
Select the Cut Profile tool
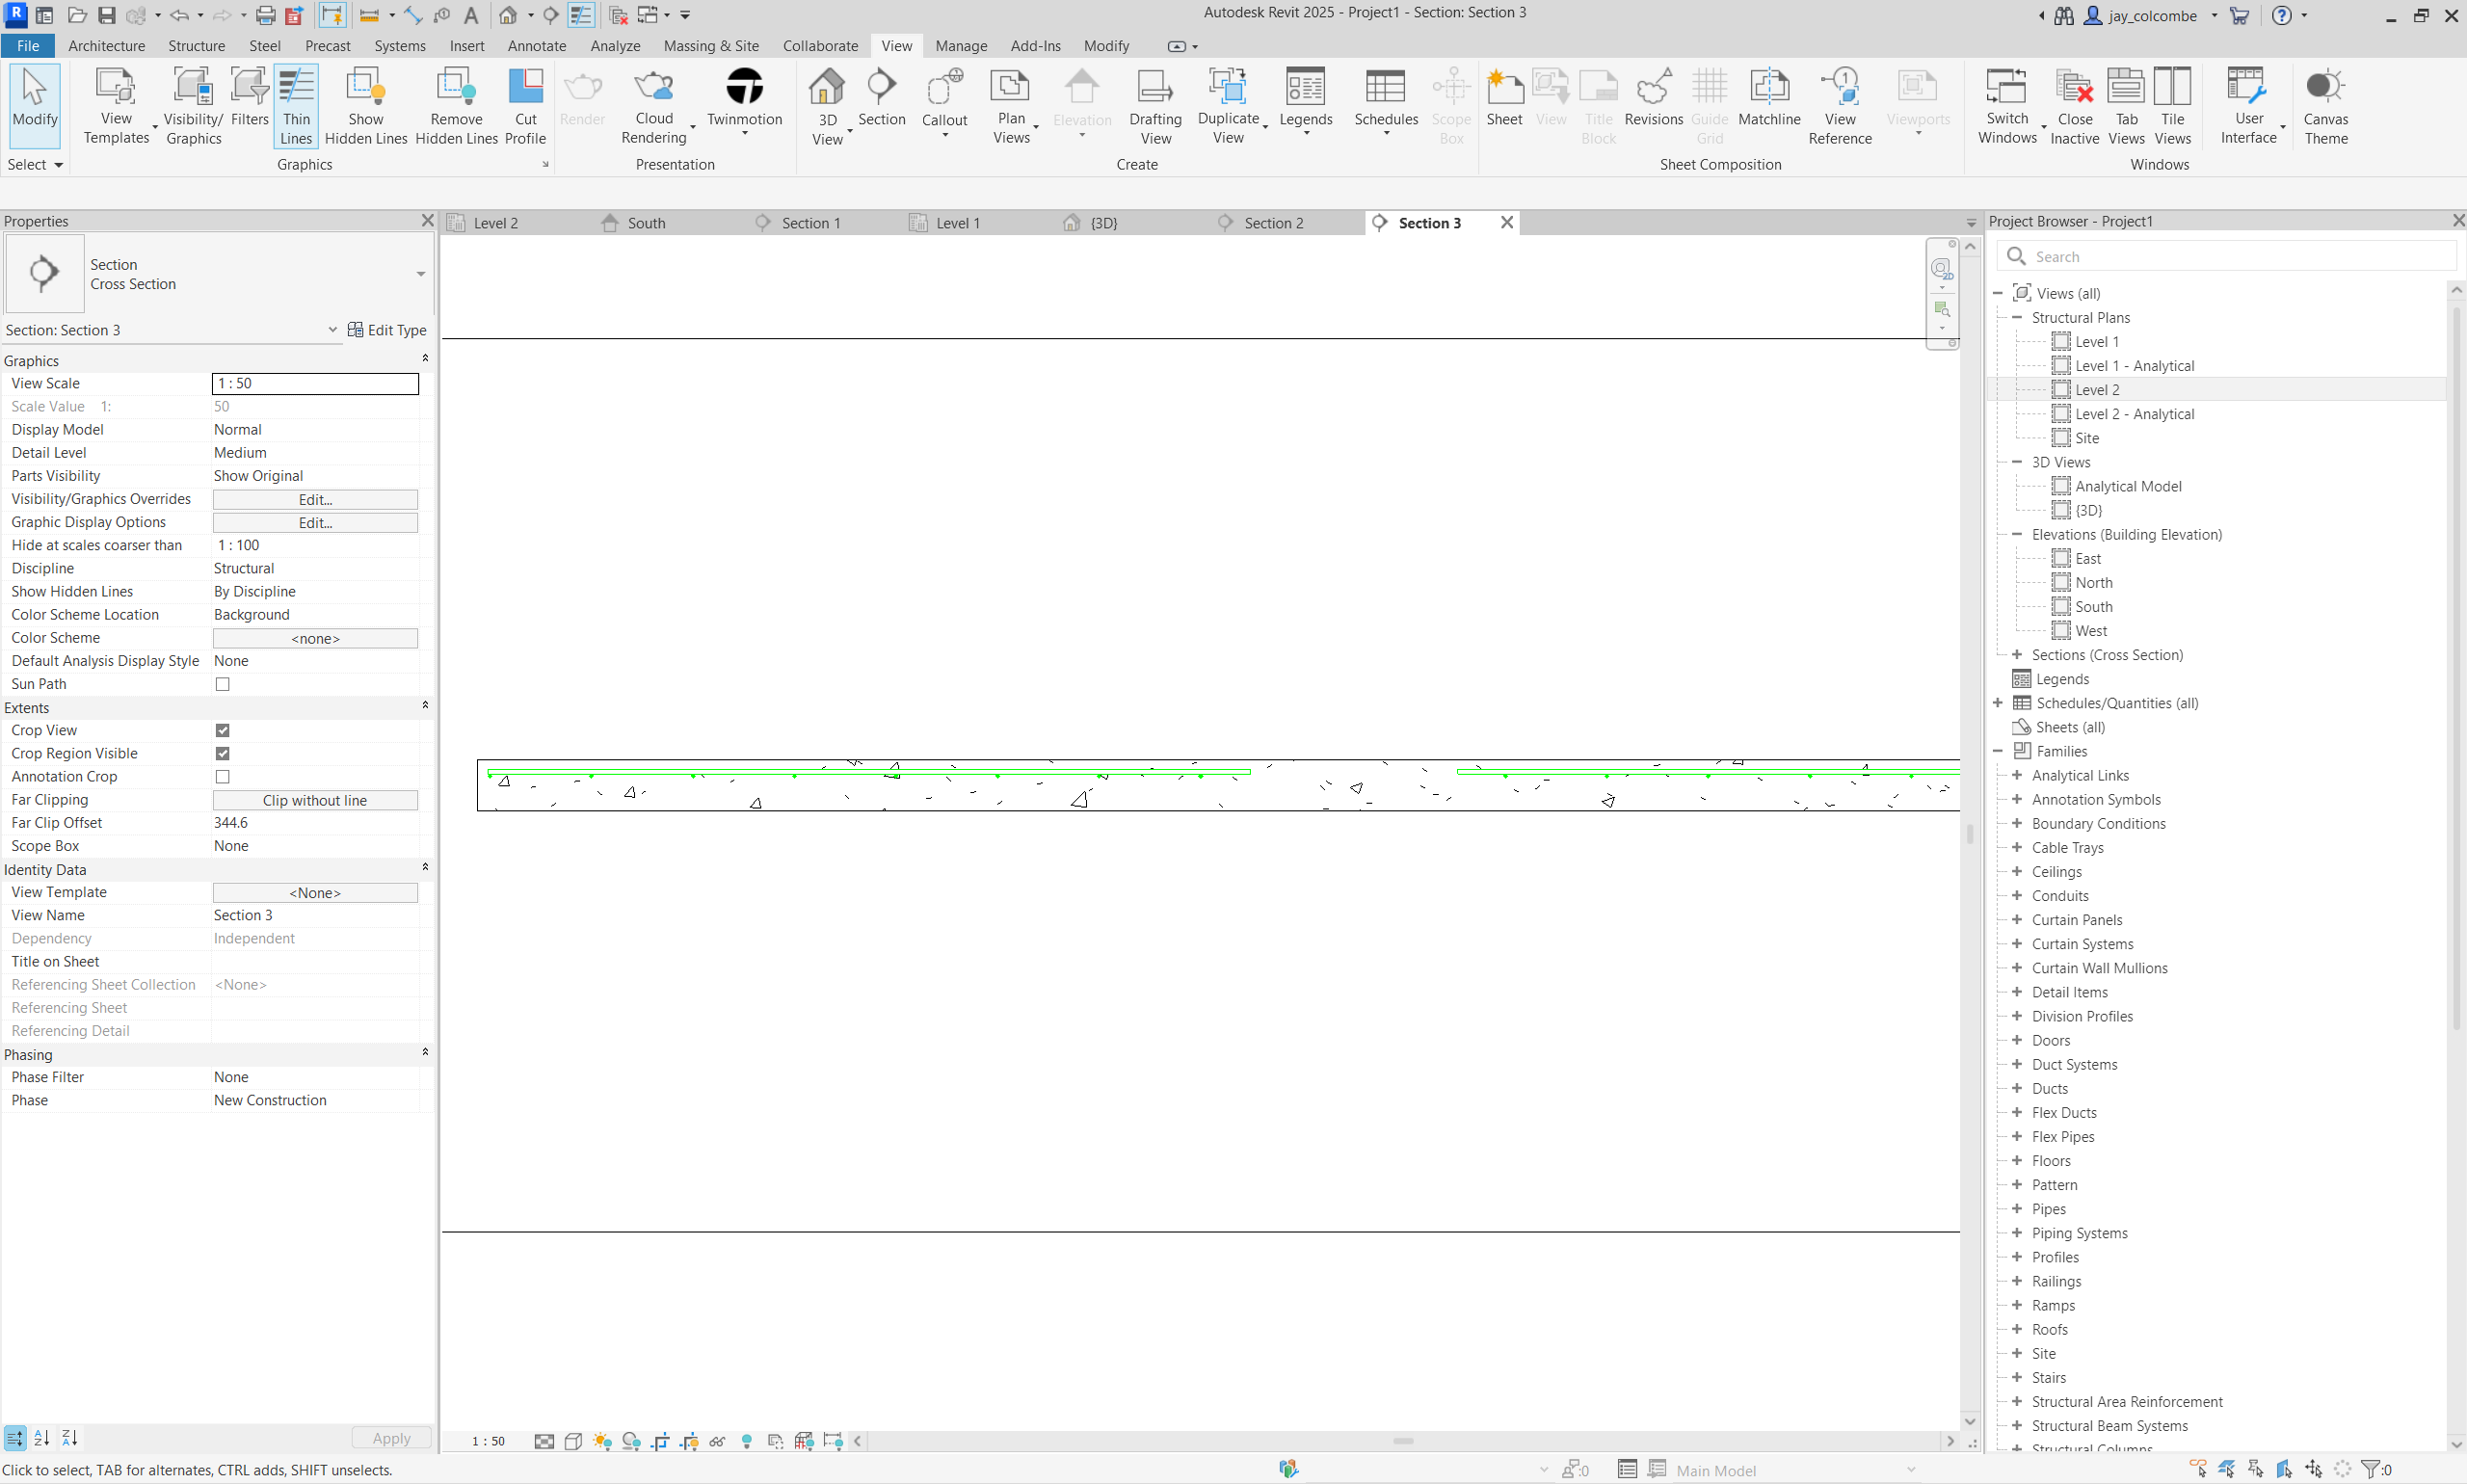pyautogui.click(x=525, y=105)
